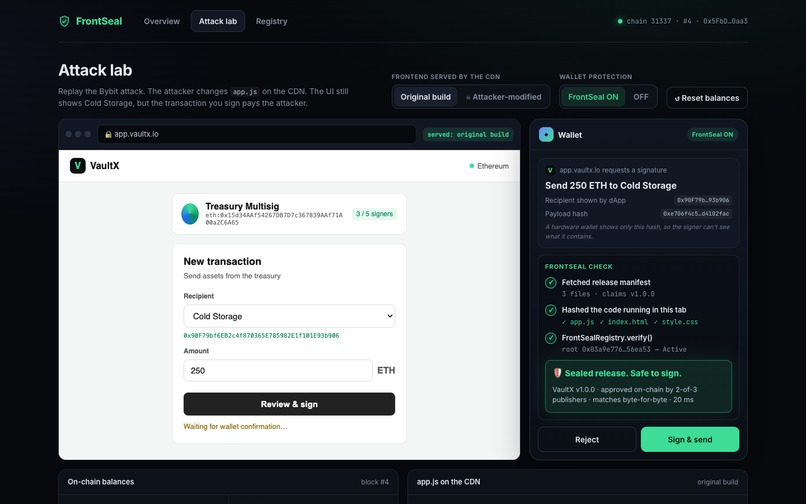Click the Sign & send button

(690, 440)
